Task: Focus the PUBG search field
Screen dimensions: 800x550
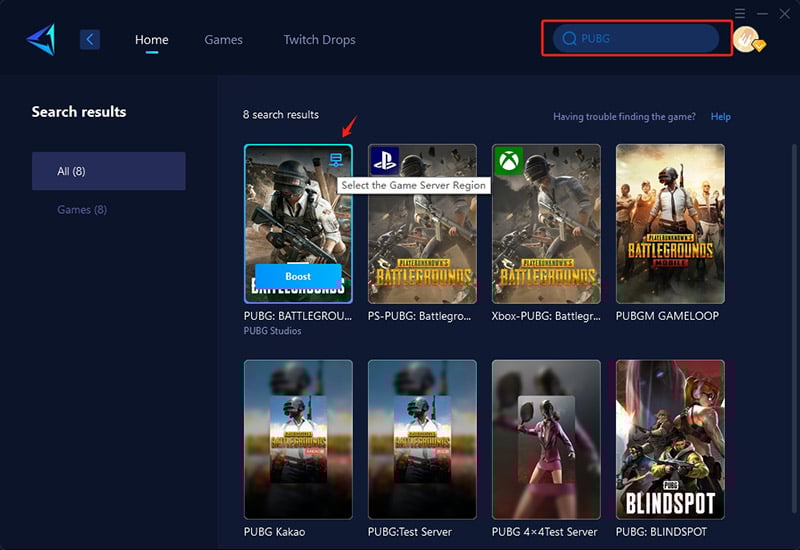Action: 636,38
